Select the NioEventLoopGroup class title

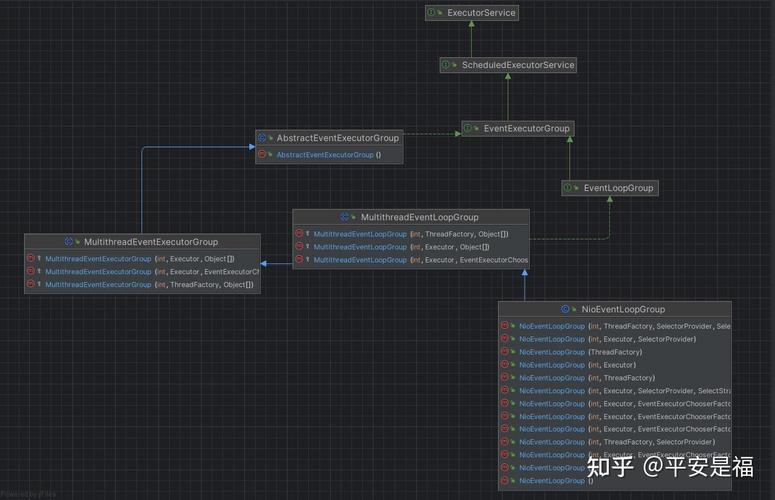pyautogui.click(x=623, y=309)
